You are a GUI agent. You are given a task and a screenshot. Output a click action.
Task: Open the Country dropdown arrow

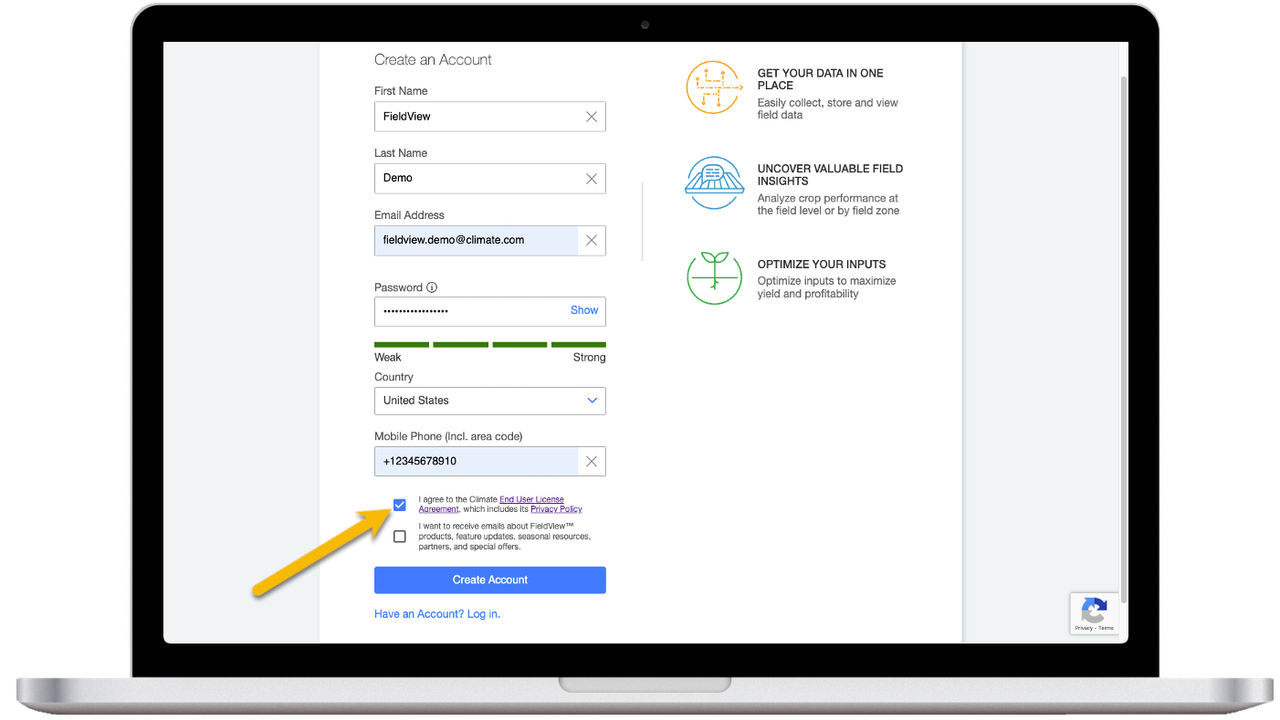(x=592, y=400)
